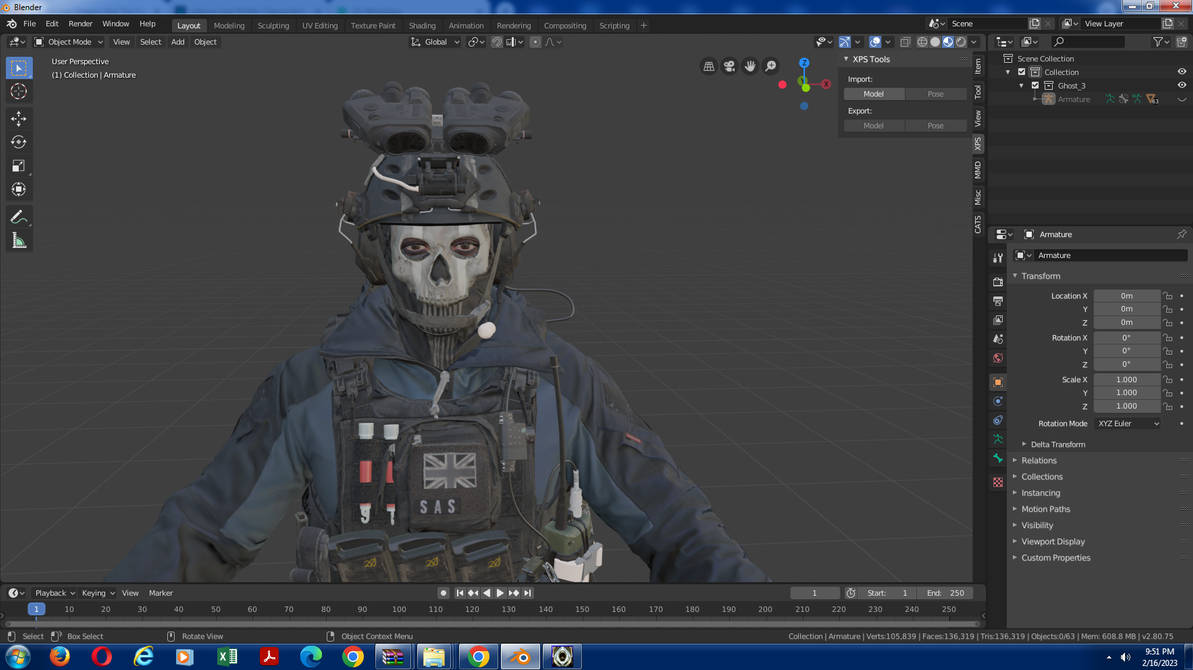
Task: Click XPS Export Model button
Action: pyautogui.click(x=873, y=125)
